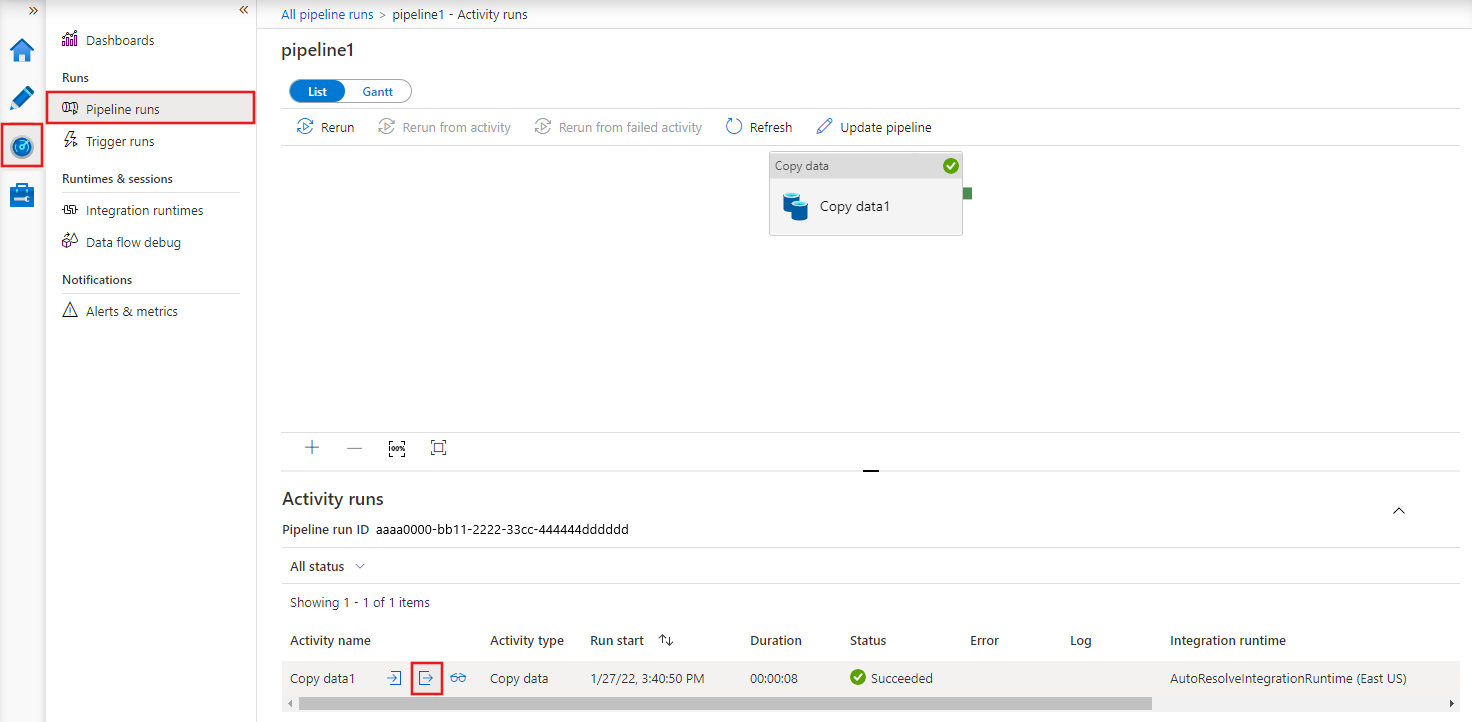
Task: Collapse the Activity runs section
Action: (x=1398, y=510)
